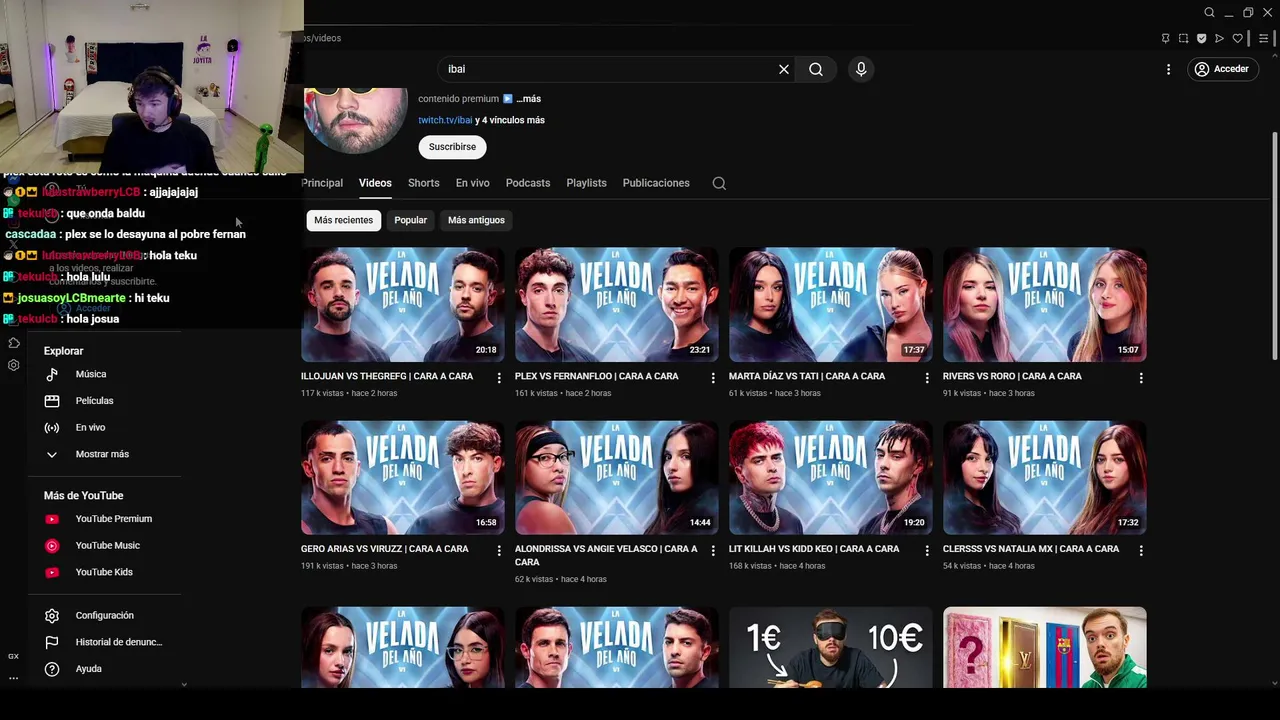This screenshot has height=720, width=1280.
Task: Click title CLERSSS VS NATALIA MX | CARA A CARA
Action: (x=1031, y=549)
